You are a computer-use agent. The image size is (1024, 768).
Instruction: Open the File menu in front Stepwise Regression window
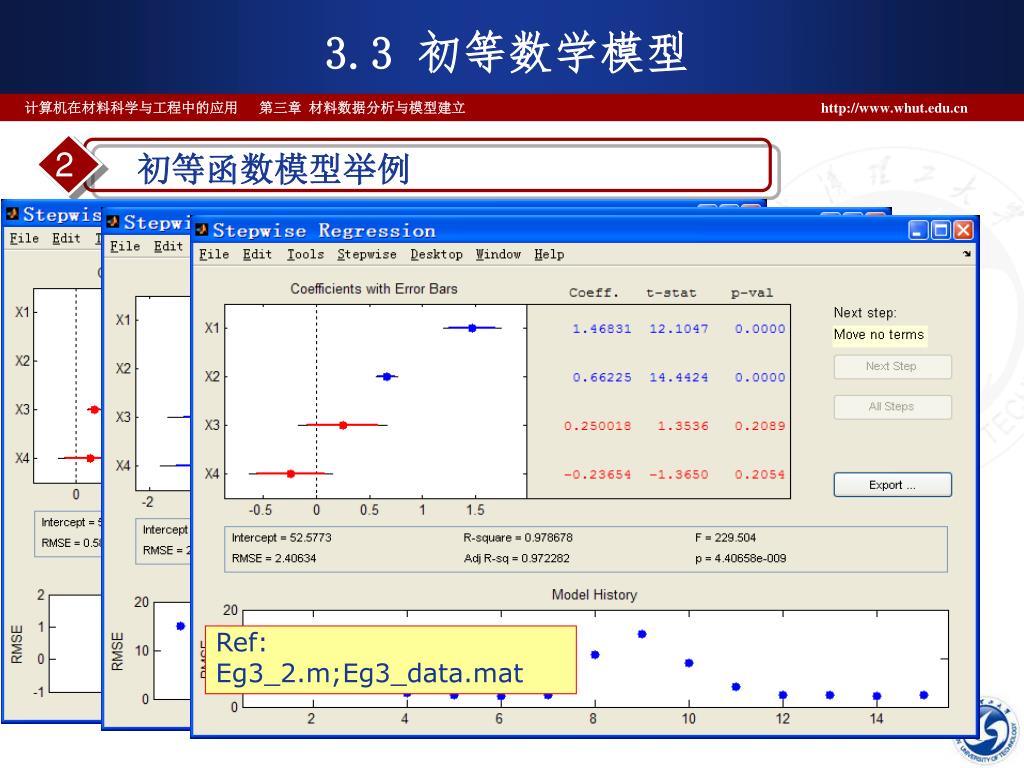(214, 254)
